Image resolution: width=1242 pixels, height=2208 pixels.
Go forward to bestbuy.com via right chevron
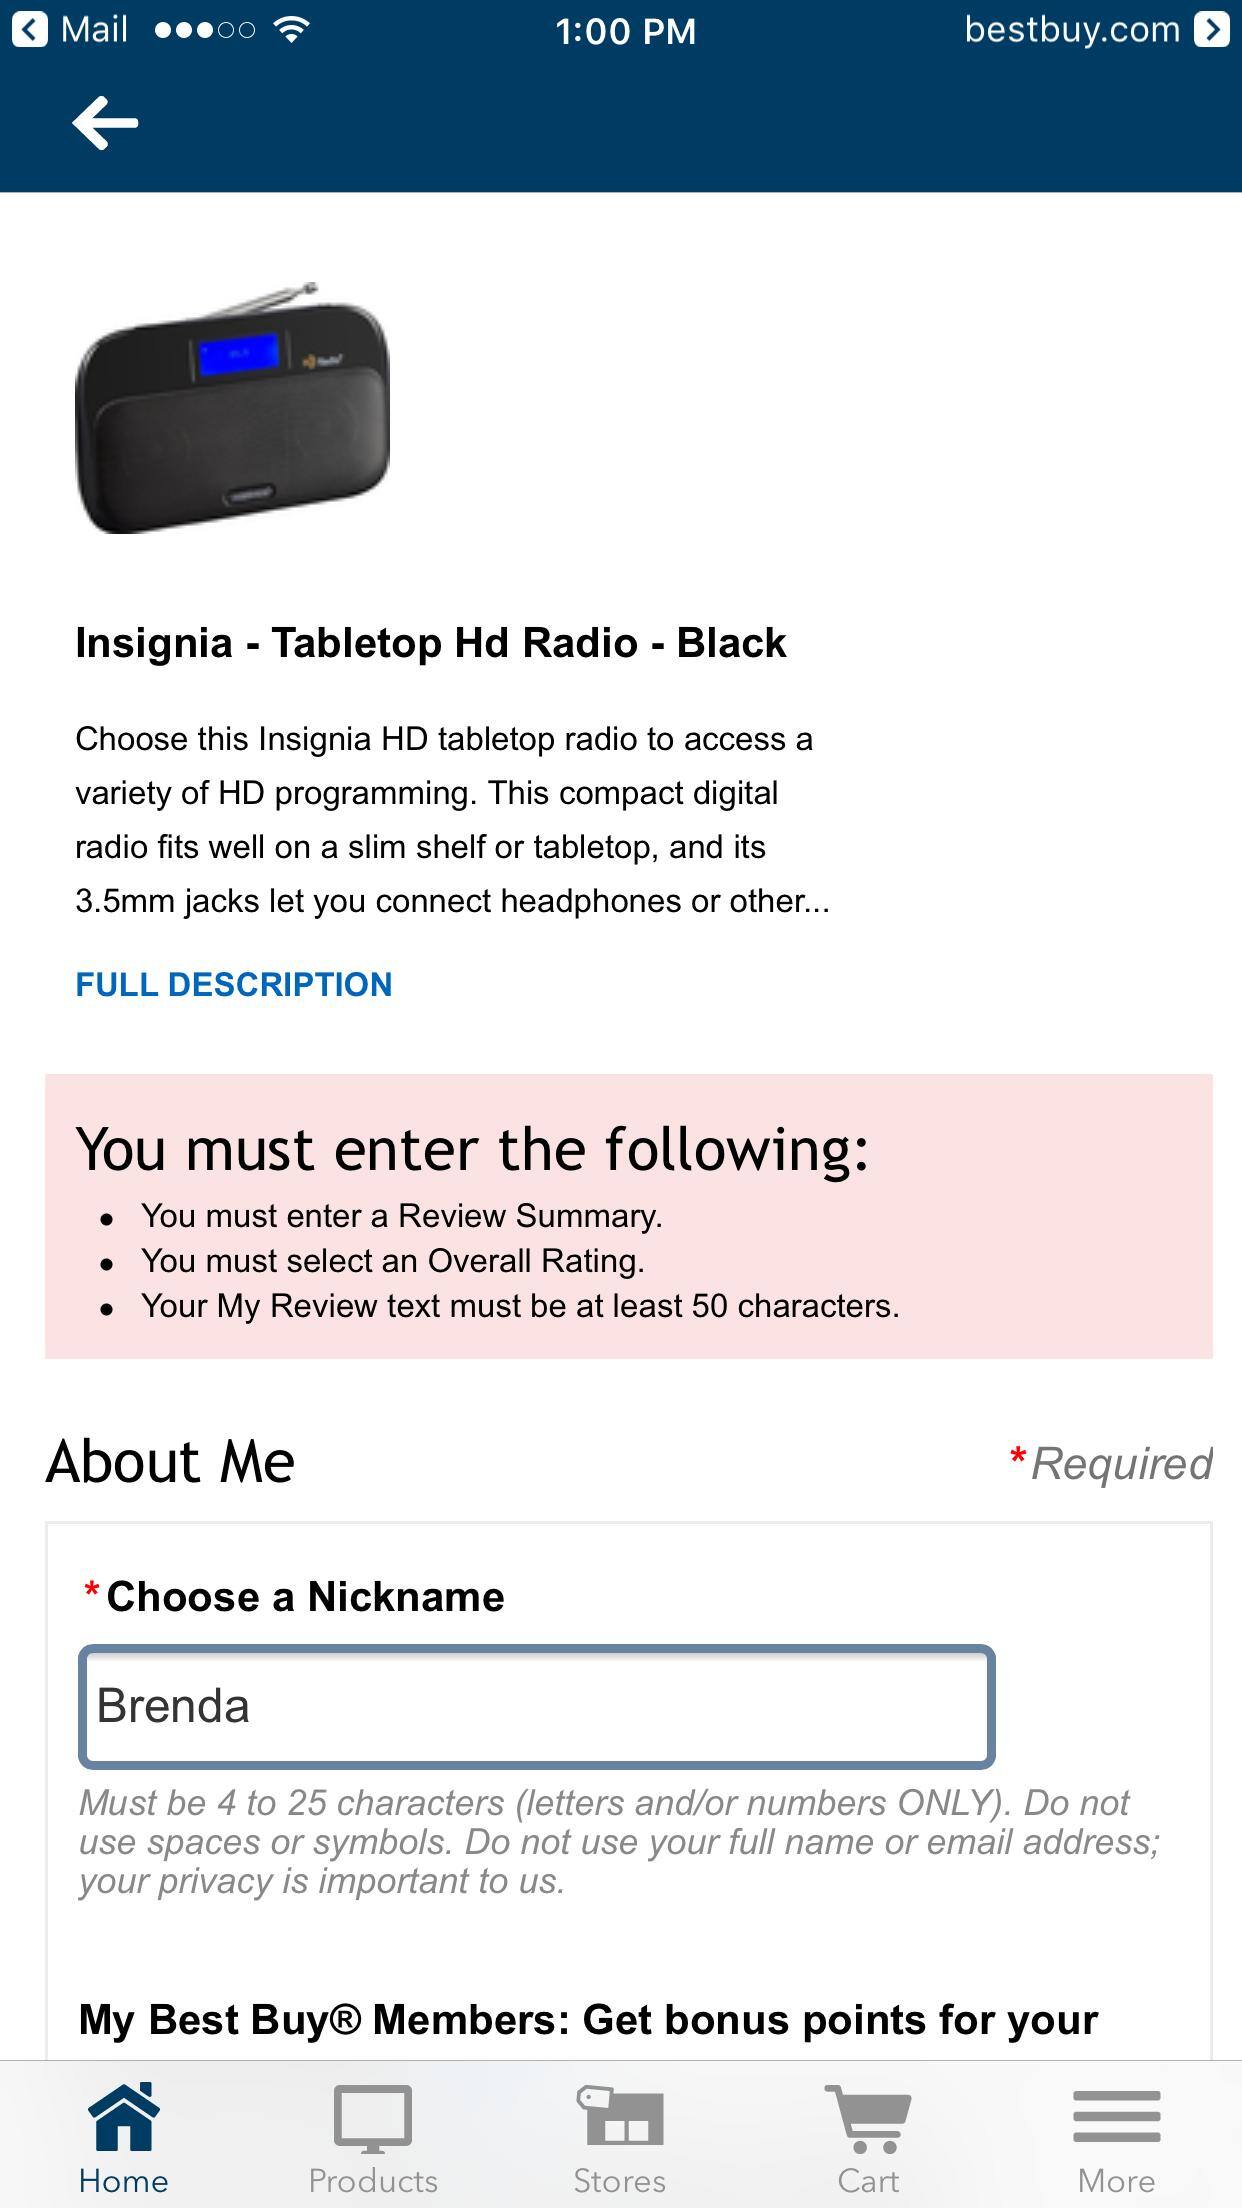point(1213,30)
